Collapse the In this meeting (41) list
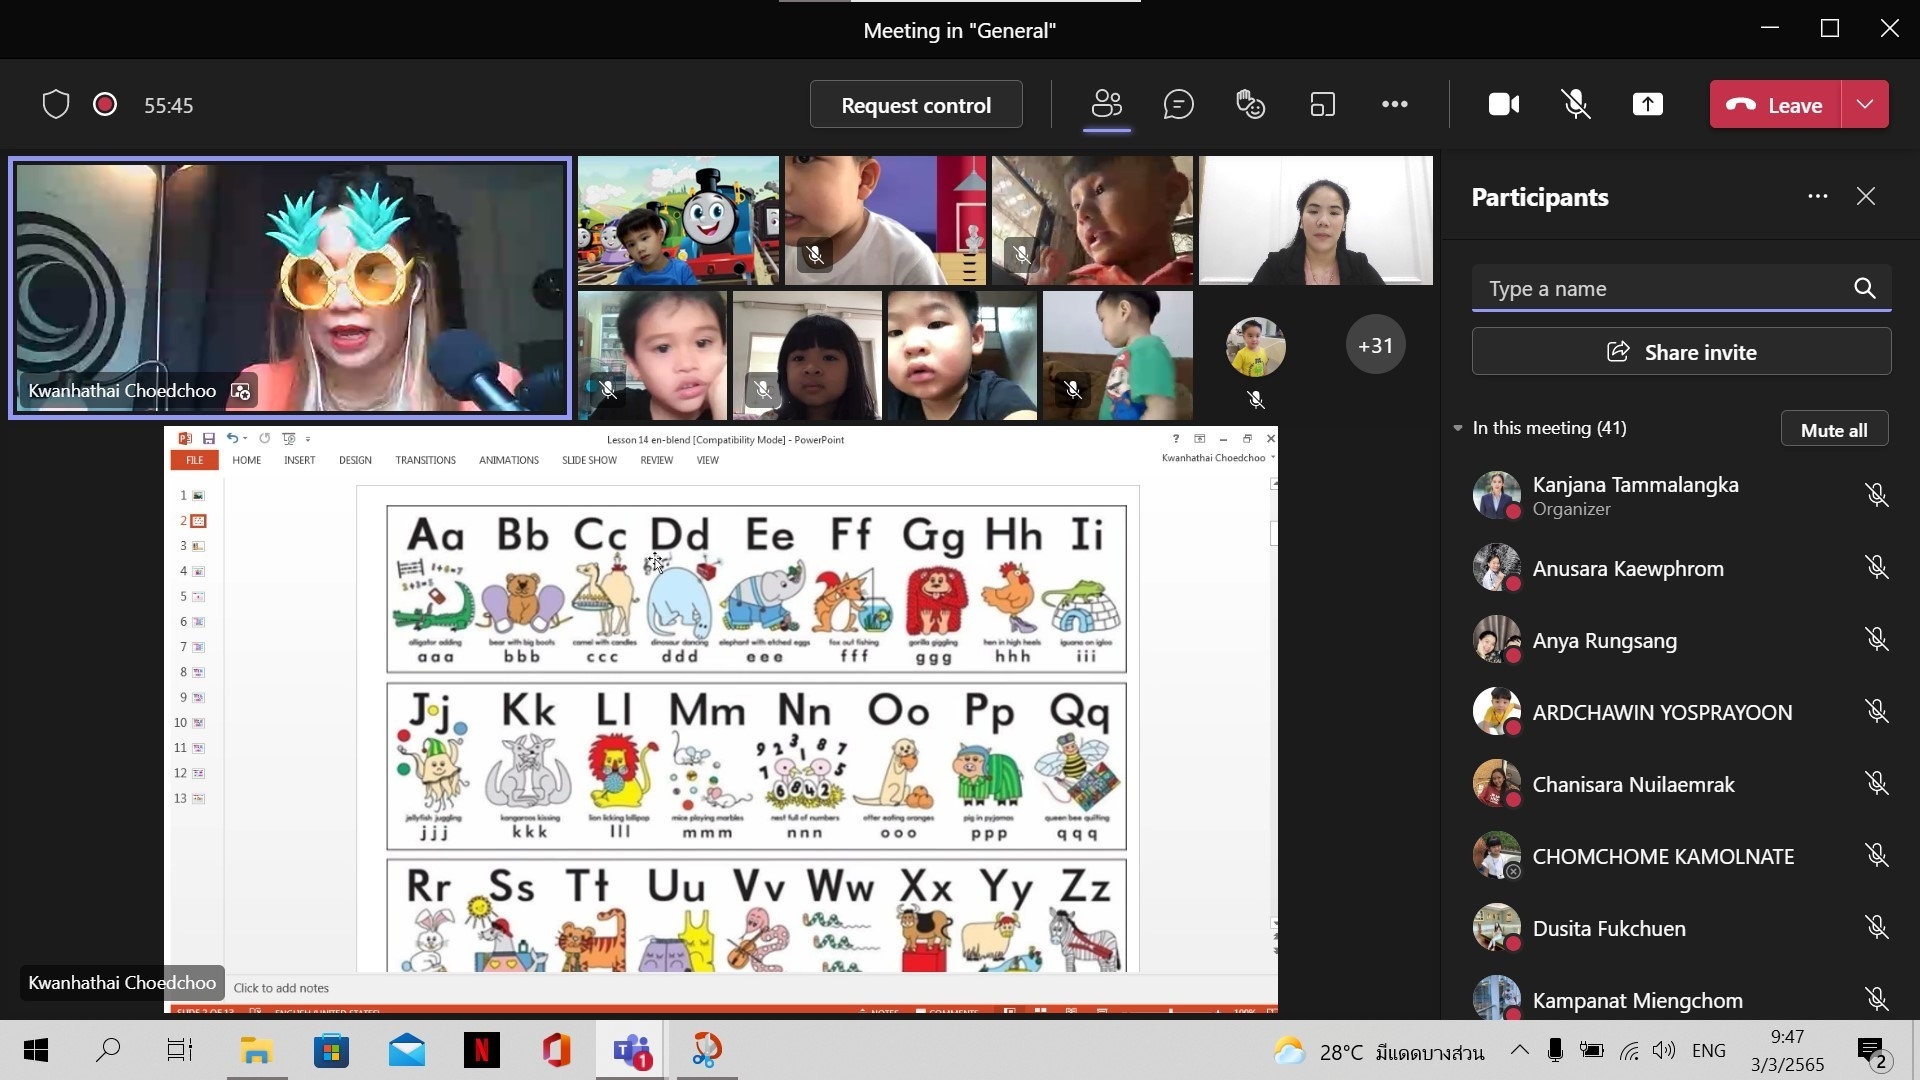 point(1458,428)
